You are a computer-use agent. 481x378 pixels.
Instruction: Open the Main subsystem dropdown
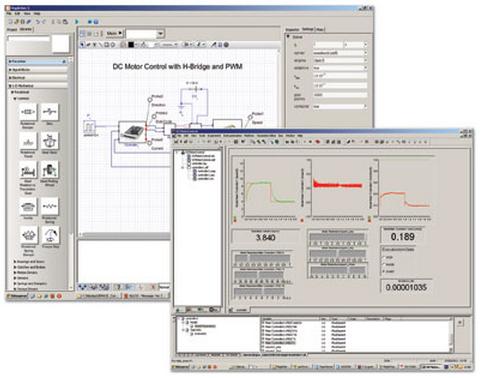(x=114, y=33)
